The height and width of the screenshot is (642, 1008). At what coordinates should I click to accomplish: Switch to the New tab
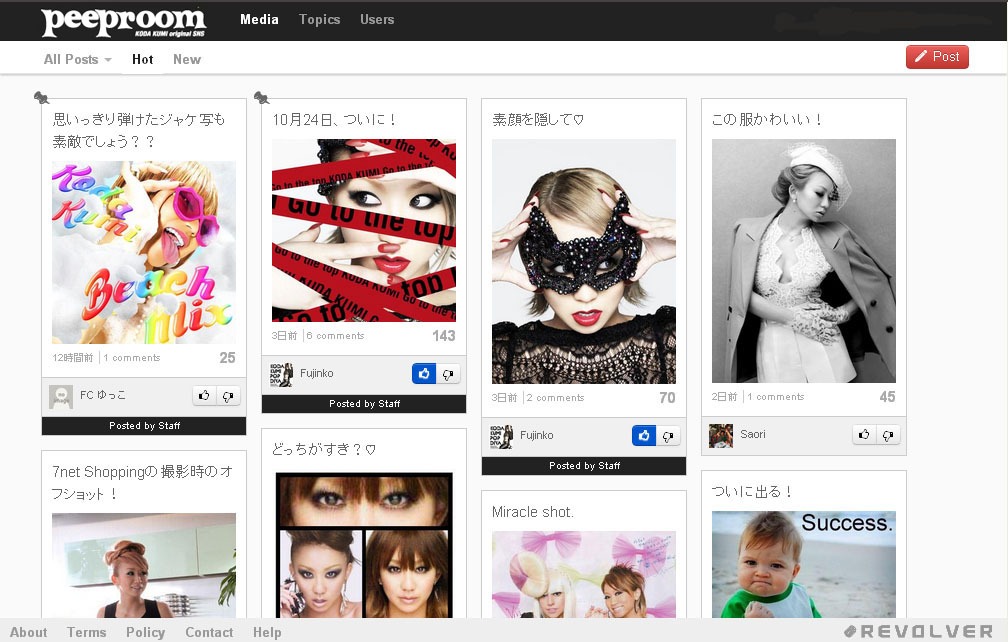point(187,59)
